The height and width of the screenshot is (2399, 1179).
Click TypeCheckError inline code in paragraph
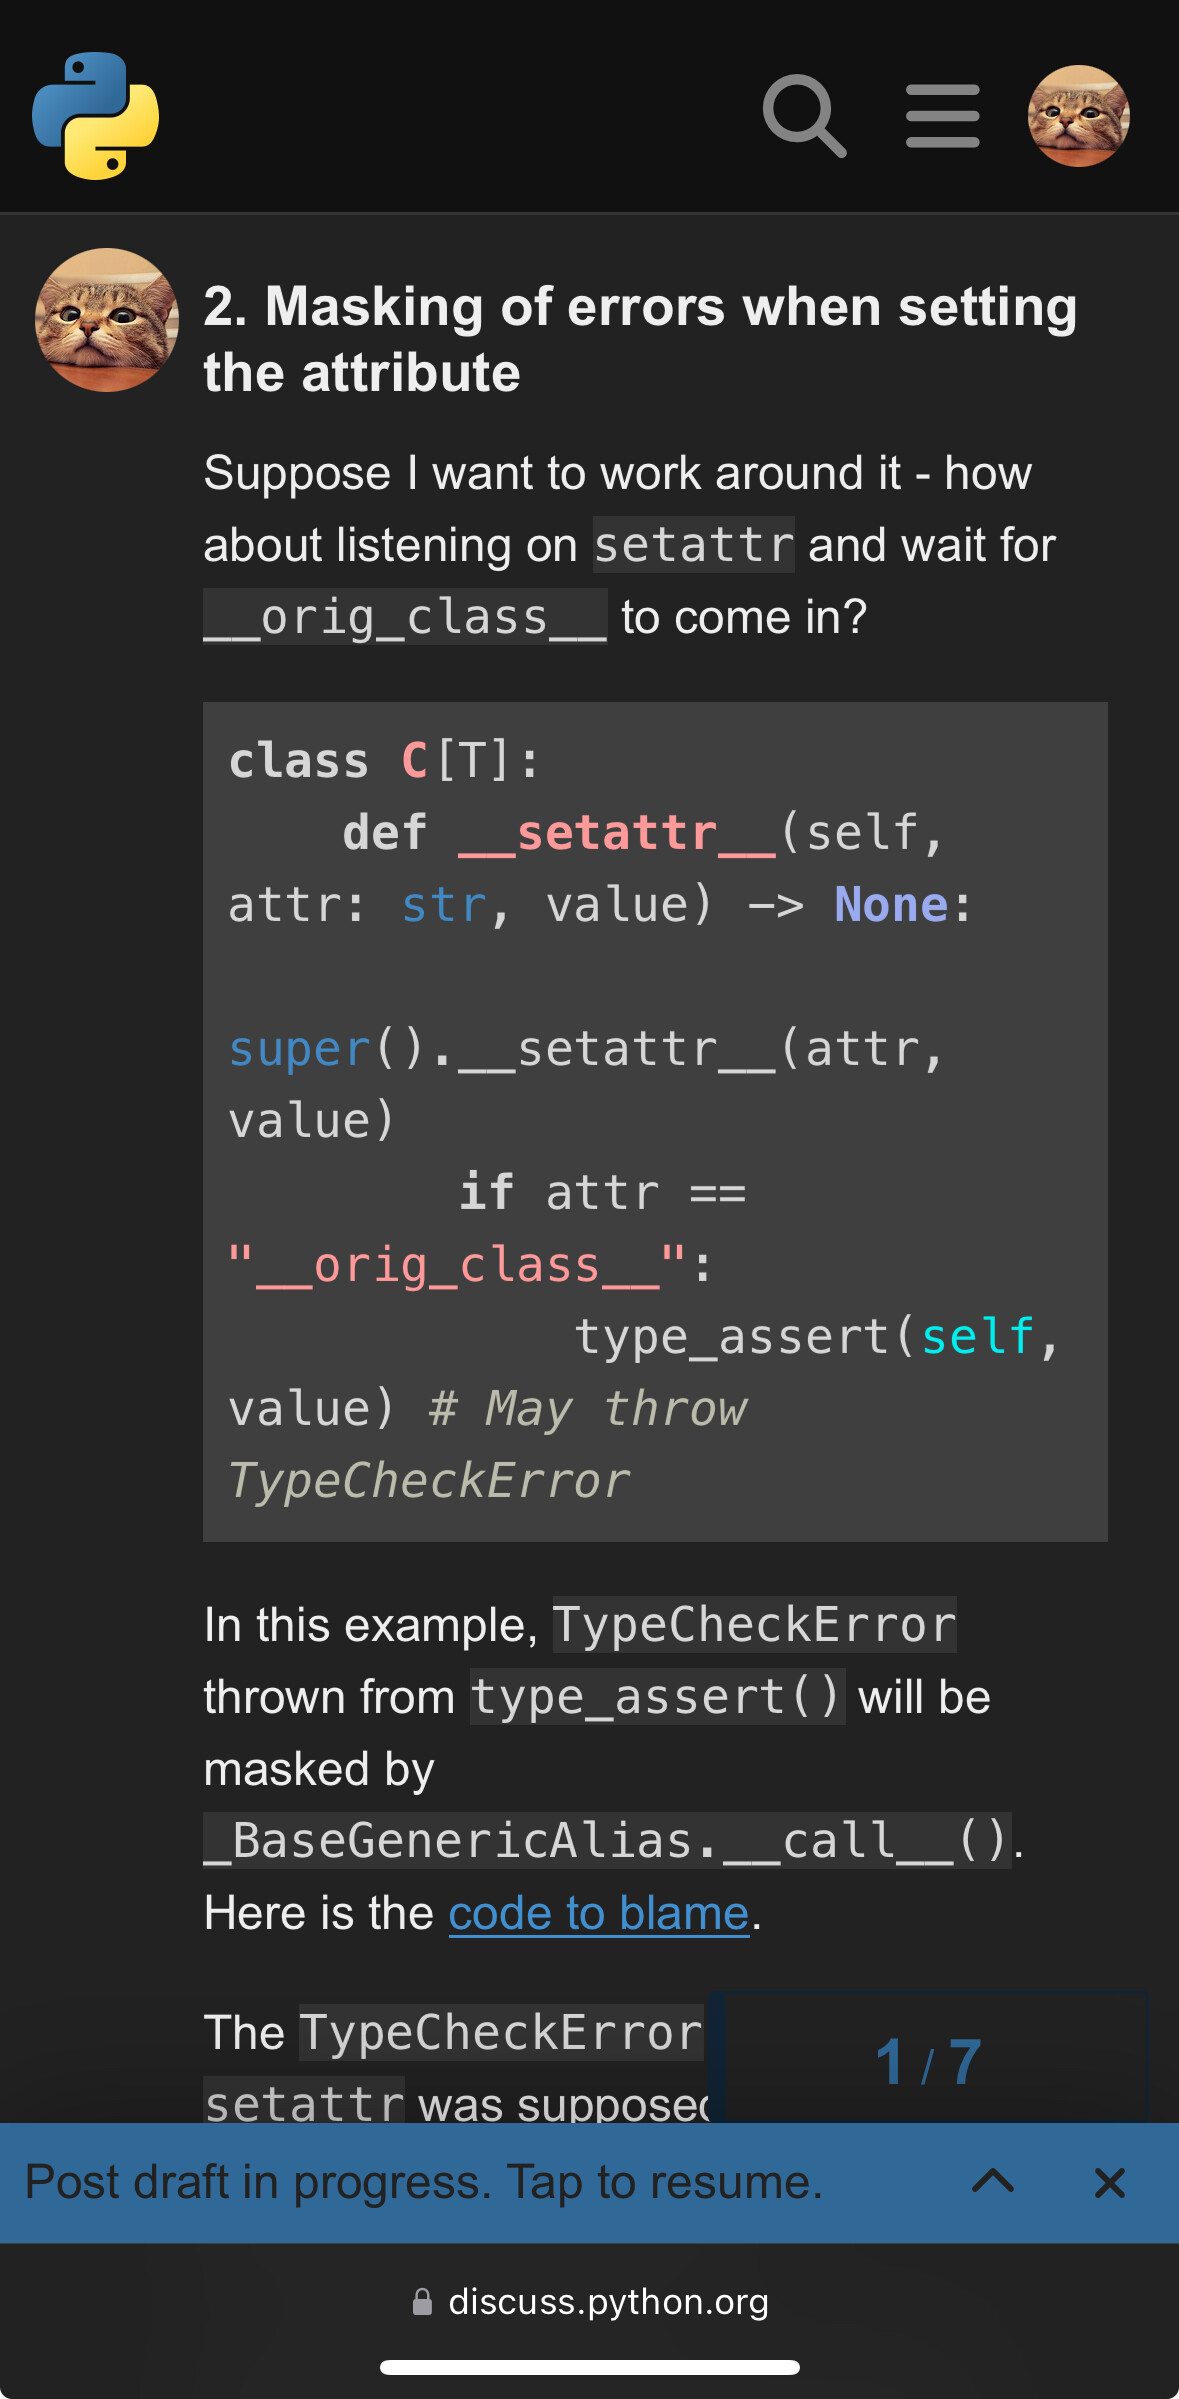click(754, 1625)
